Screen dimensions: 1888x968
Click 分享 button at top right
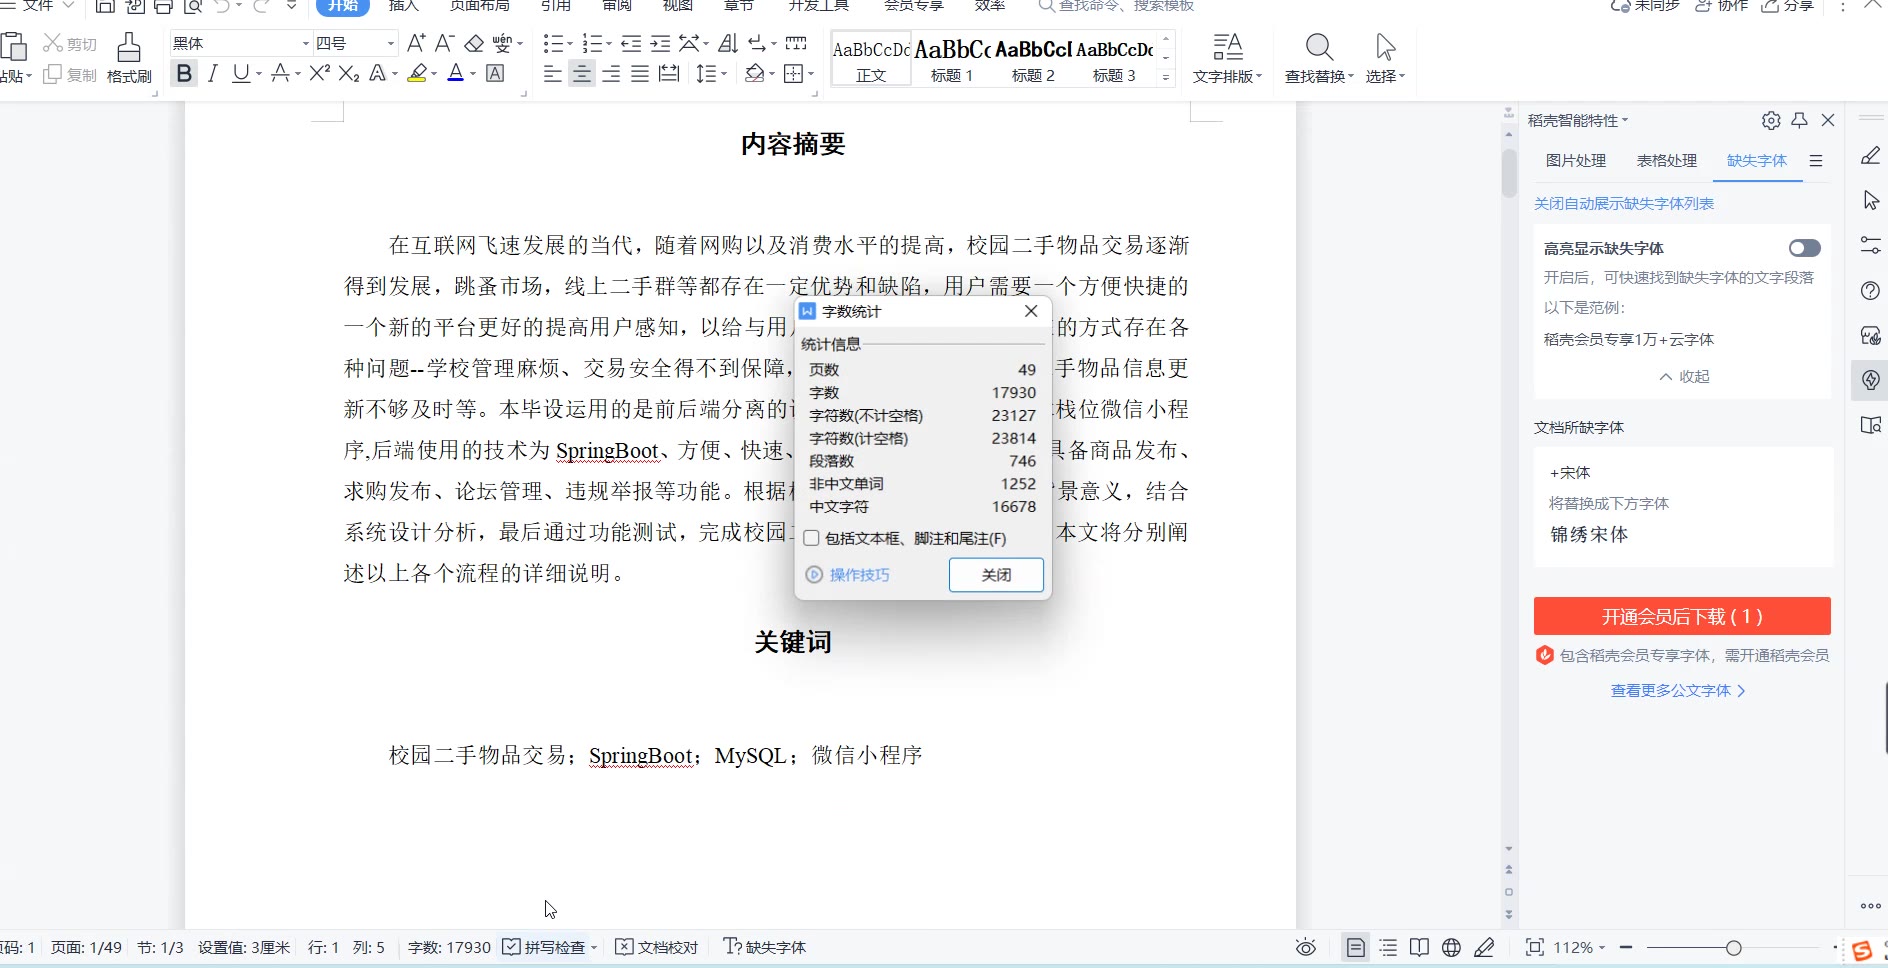pyautogui.click(x=1788, y=6)
